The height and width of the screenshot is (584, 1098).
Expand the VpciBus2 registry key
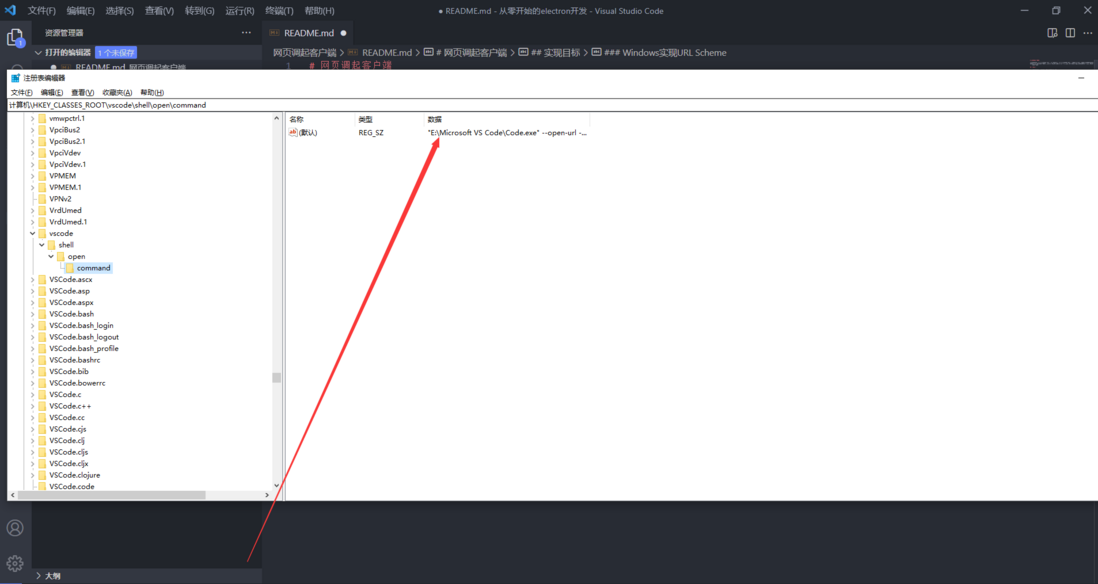coord(32,130)
